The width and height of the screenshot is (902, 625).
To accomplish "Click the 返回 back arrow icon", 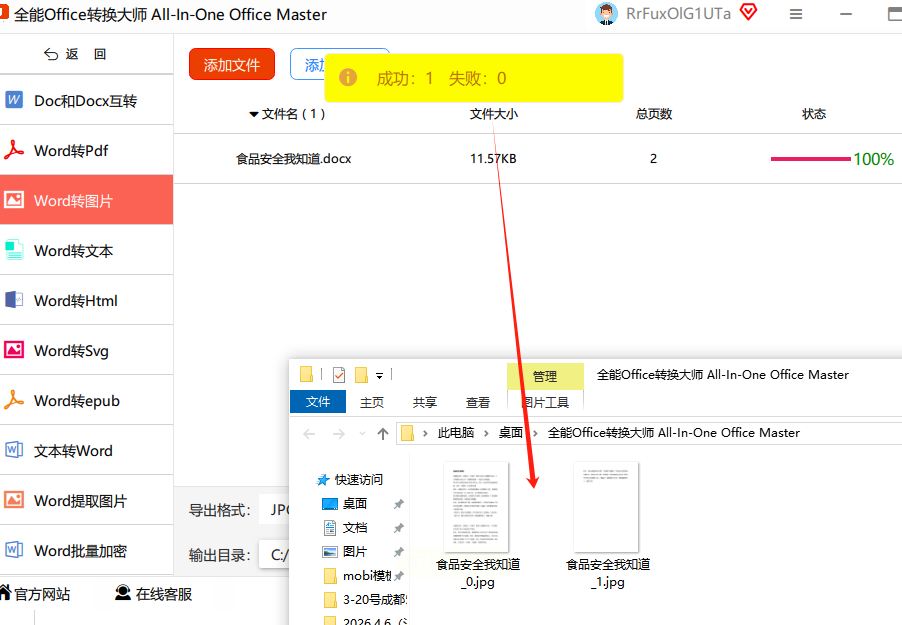I will [51, 54].
